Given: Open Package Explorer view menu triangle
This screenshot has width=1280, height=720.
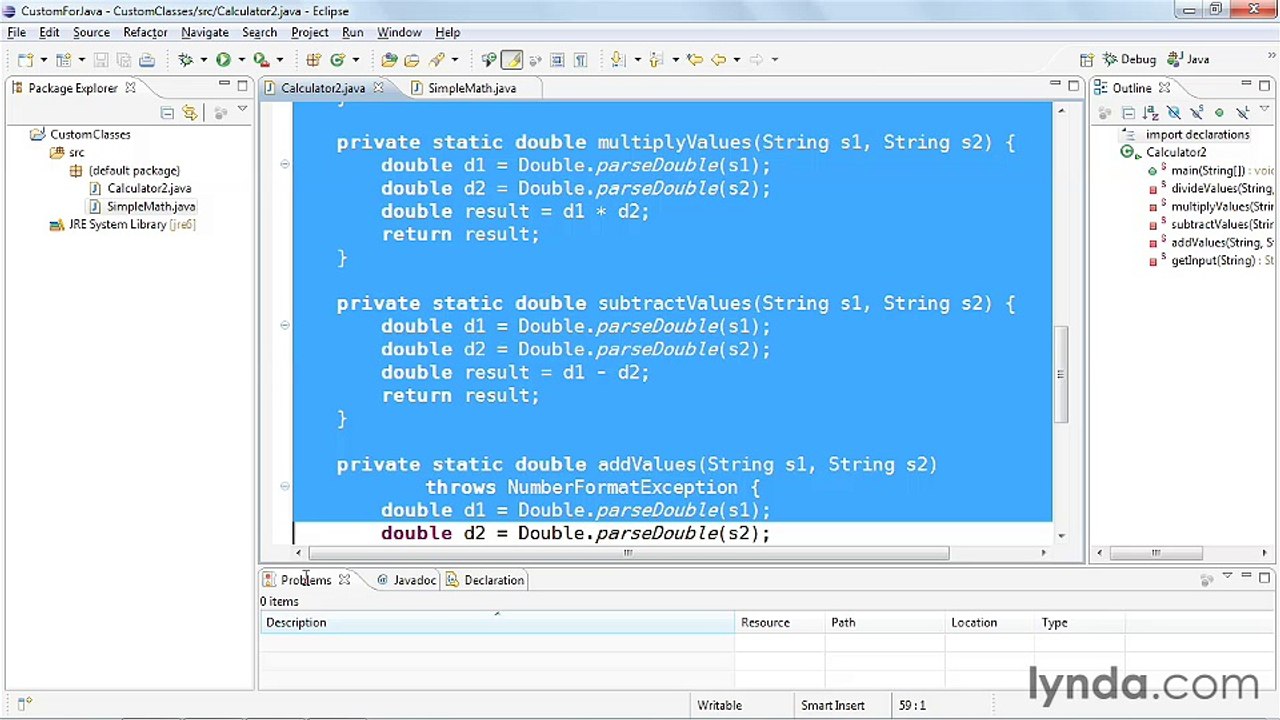Looking at the screenshot, I should click(x=242, y=110).
